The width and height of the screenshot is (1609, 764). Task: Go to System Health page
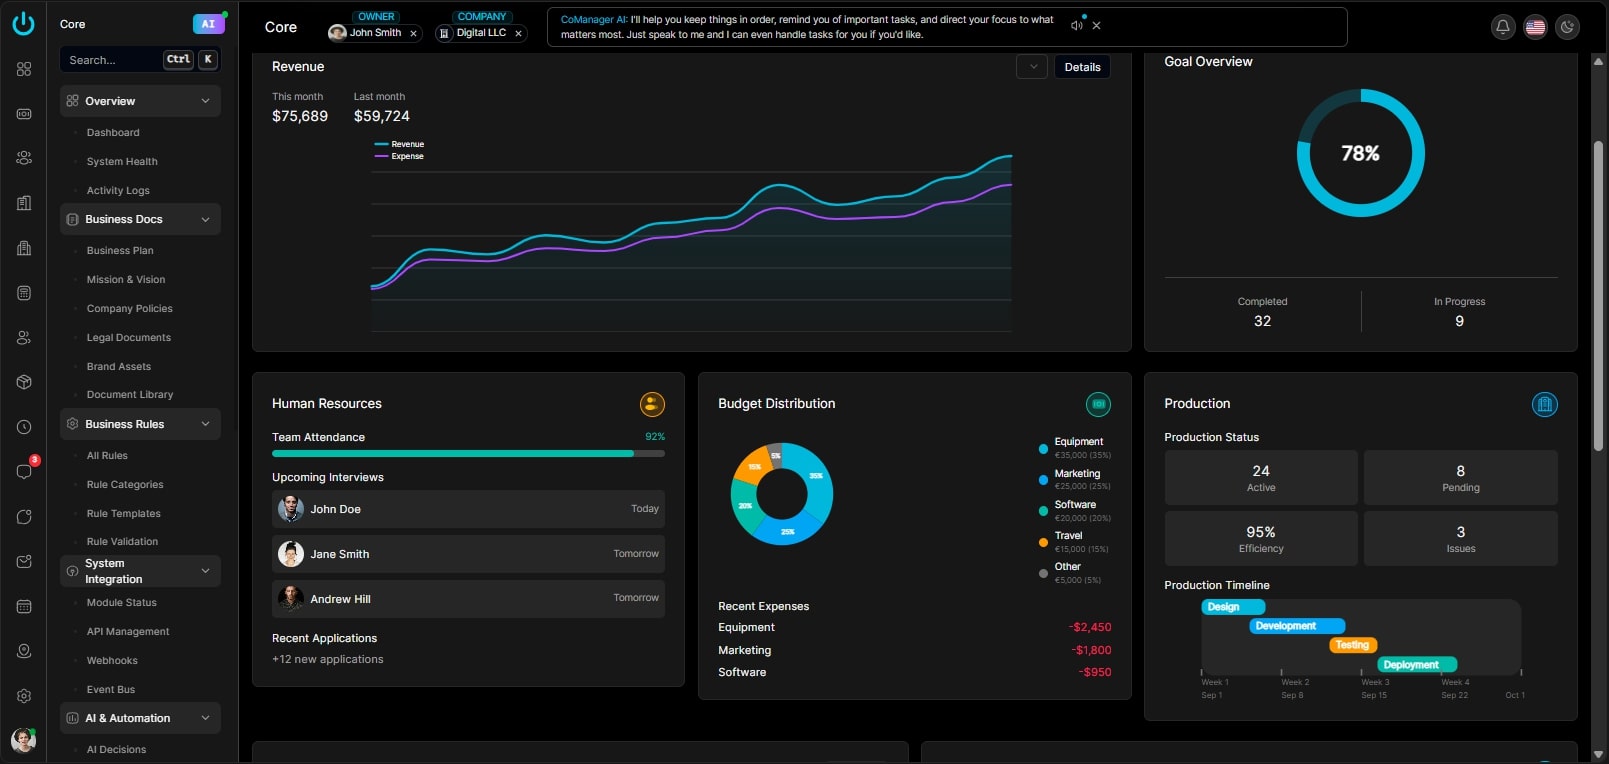pyautogui.click(x=122, y=162)
